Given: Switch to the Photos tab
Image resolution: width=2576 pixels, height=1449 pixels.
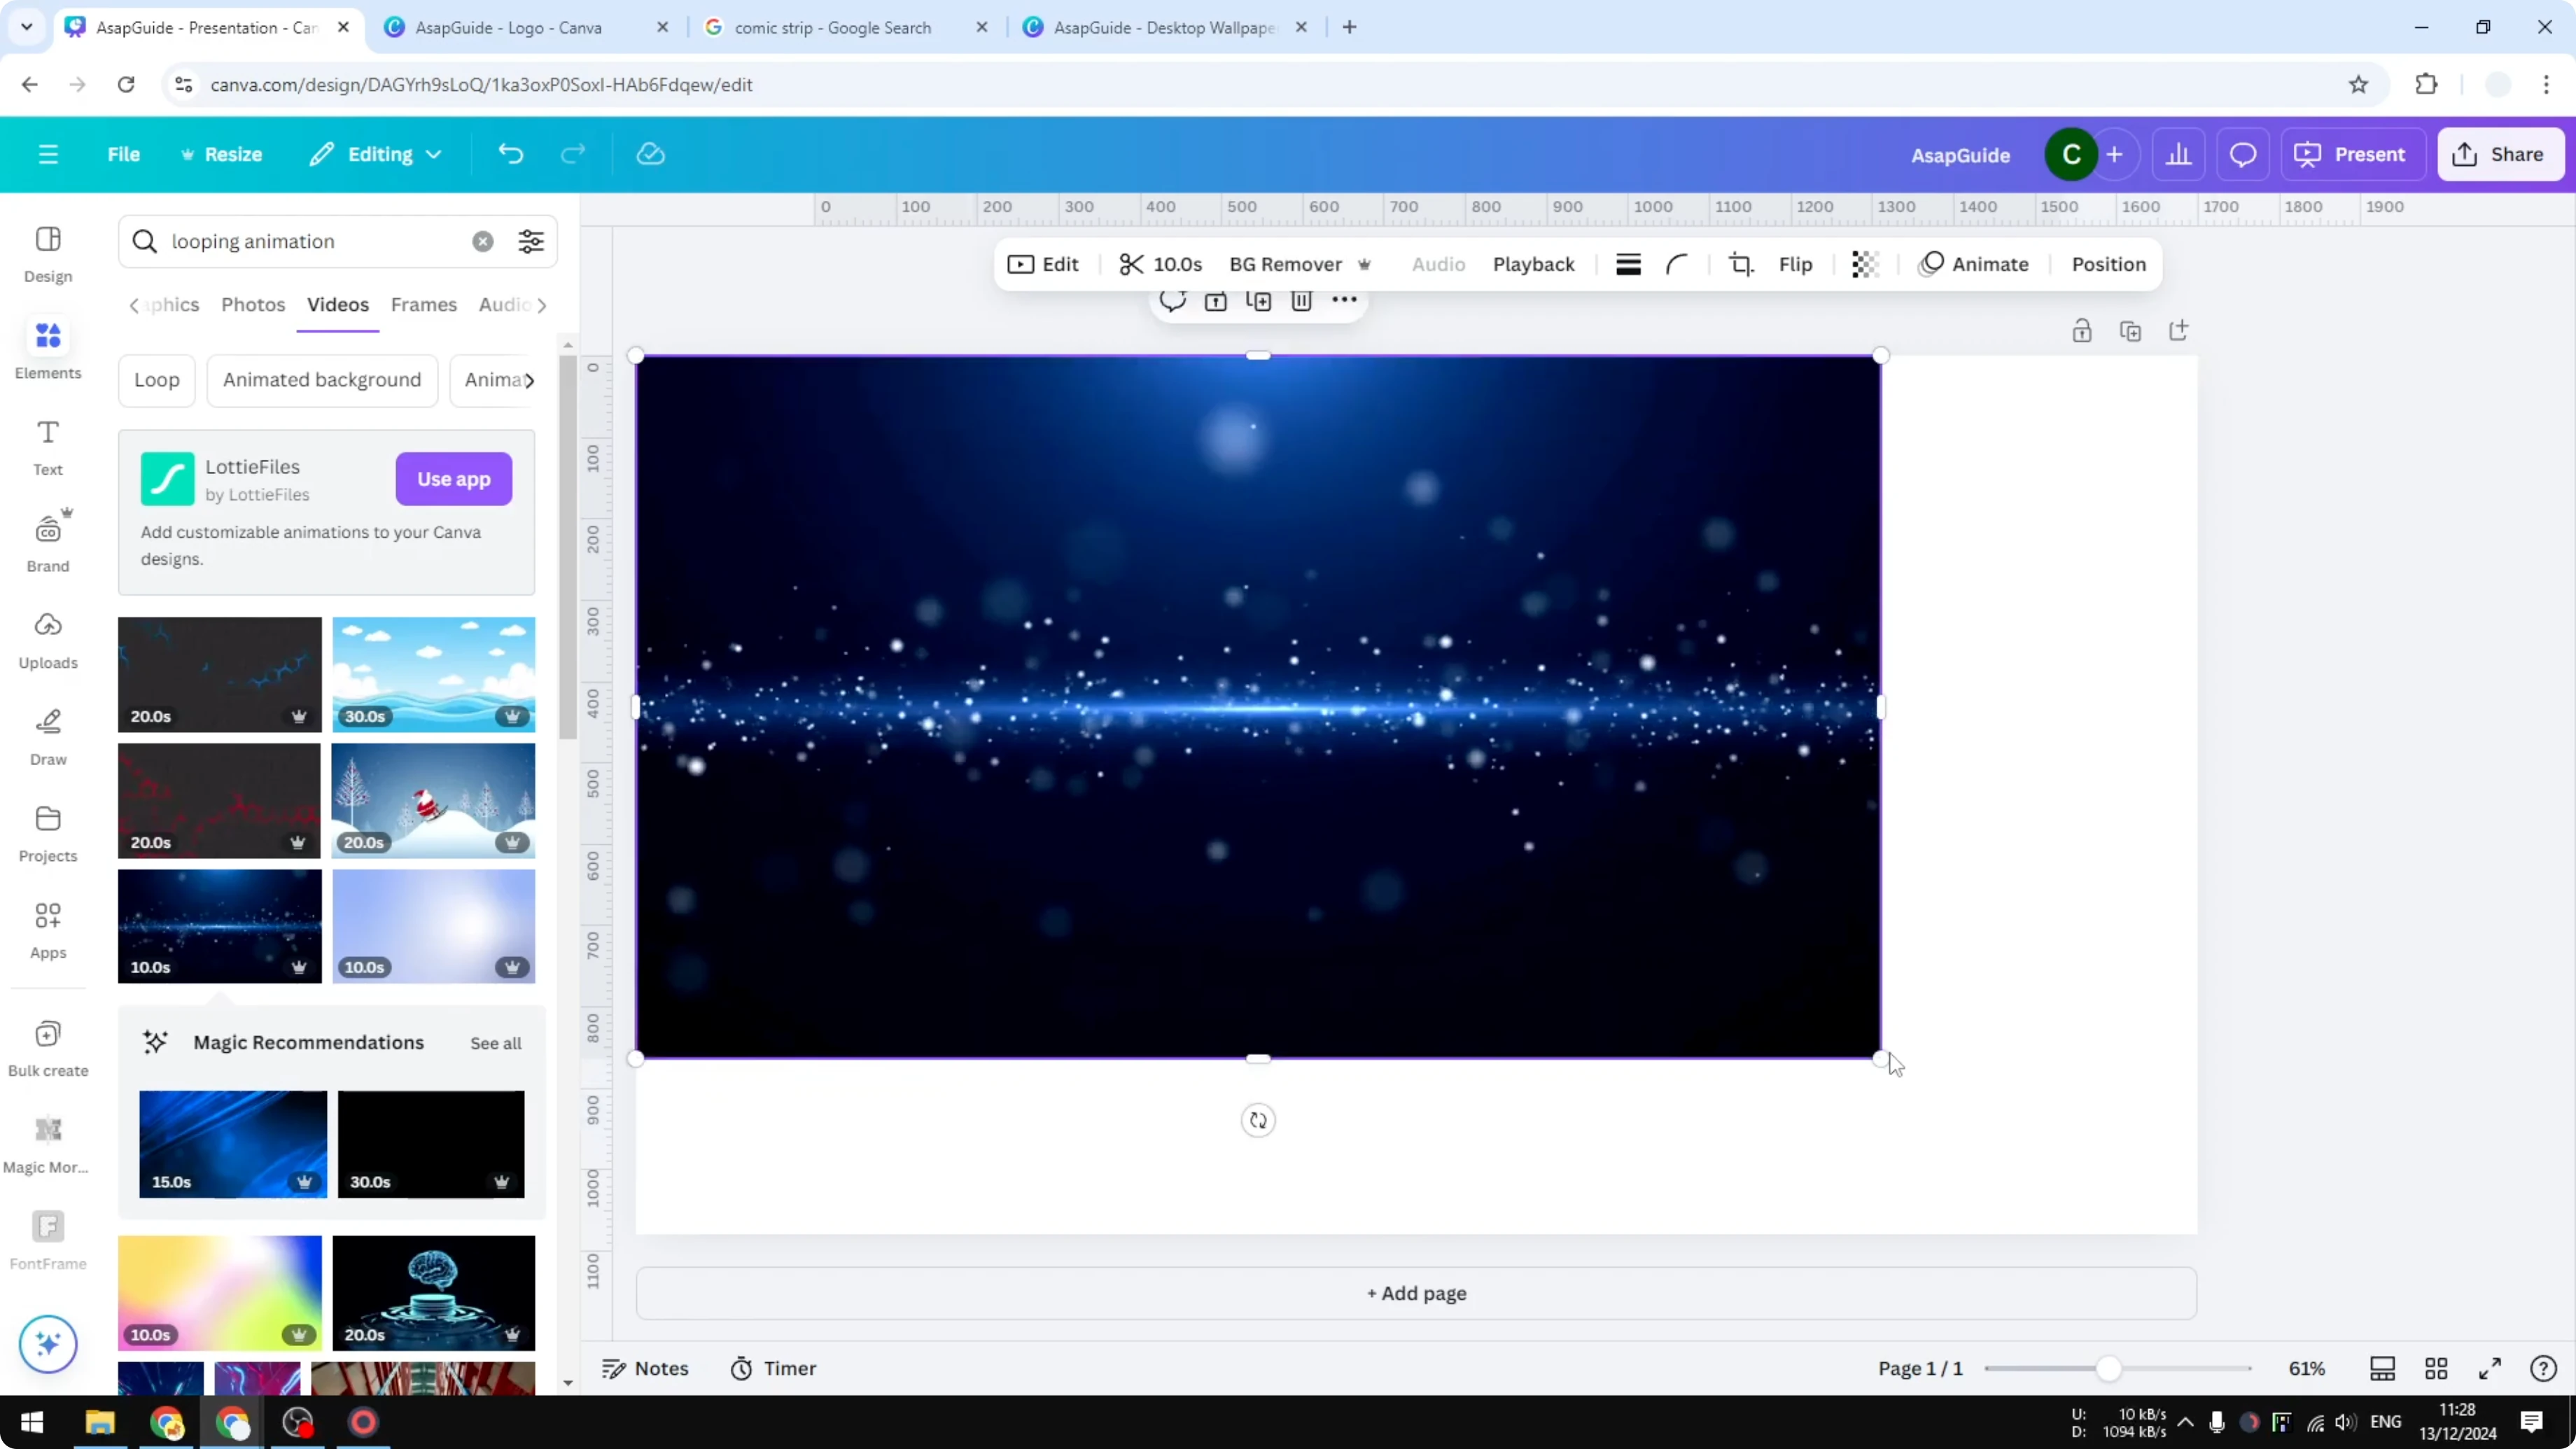Looking at the screenshot, I should [x=253, y=305].
